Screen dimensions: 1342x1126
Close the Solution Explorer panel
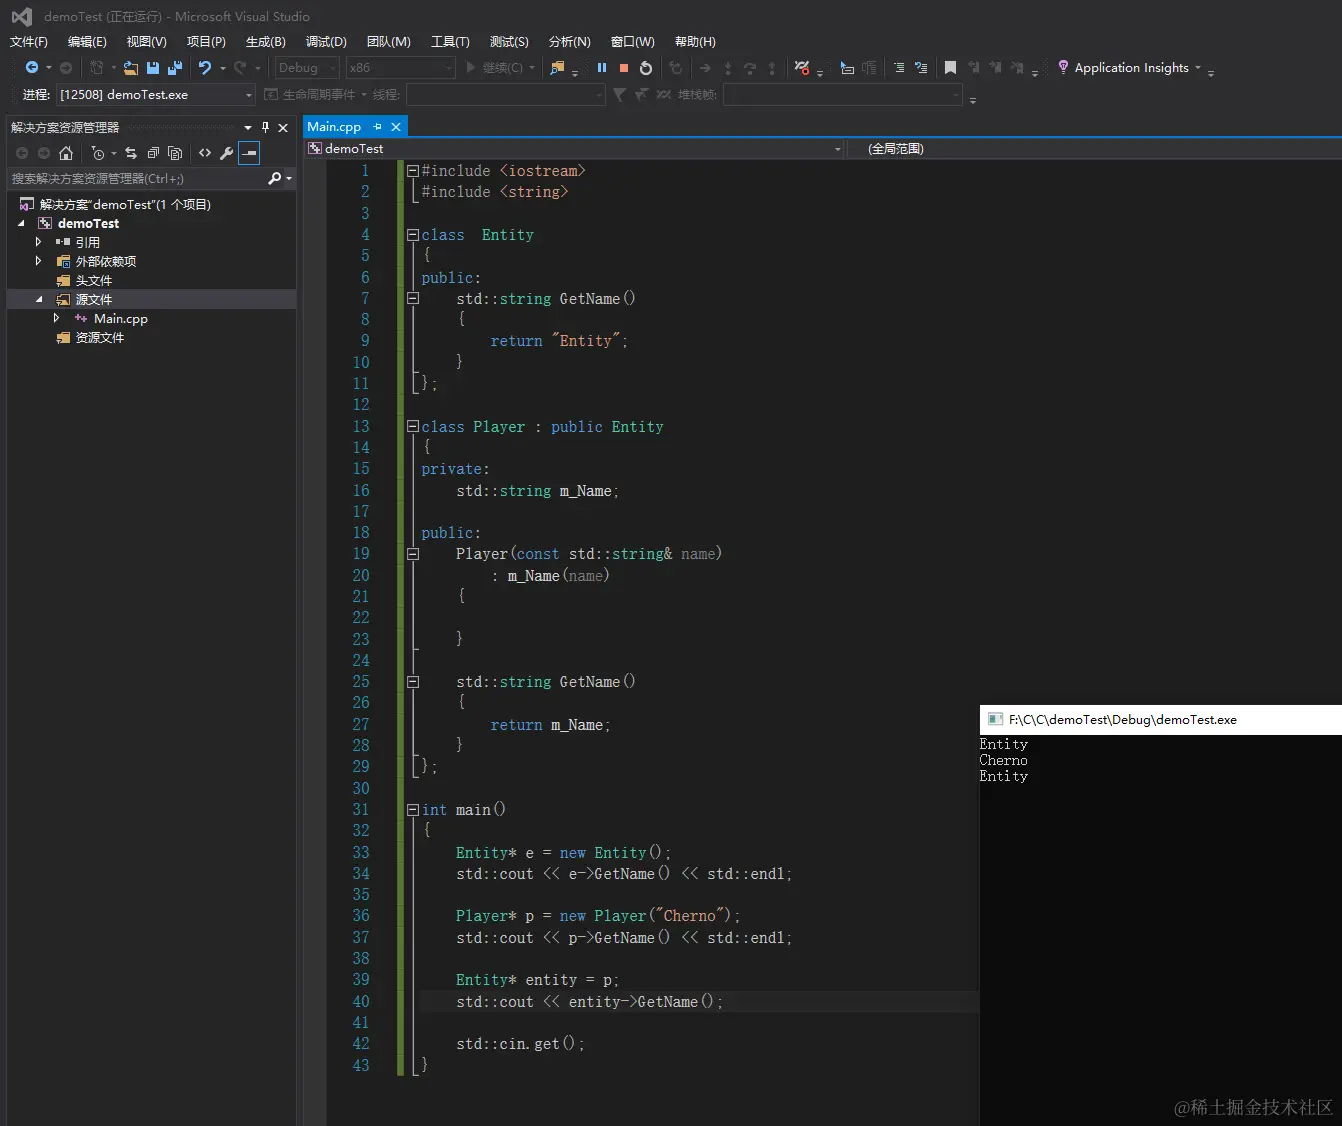coord(283,127)
